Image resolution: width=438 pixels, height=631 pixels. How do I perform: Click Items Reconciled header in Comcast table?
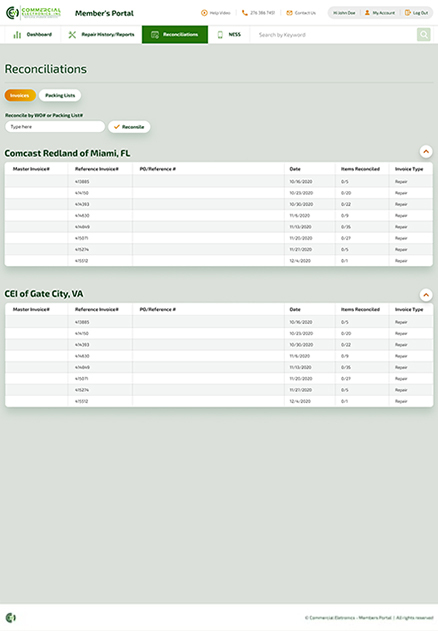(360, 169)
